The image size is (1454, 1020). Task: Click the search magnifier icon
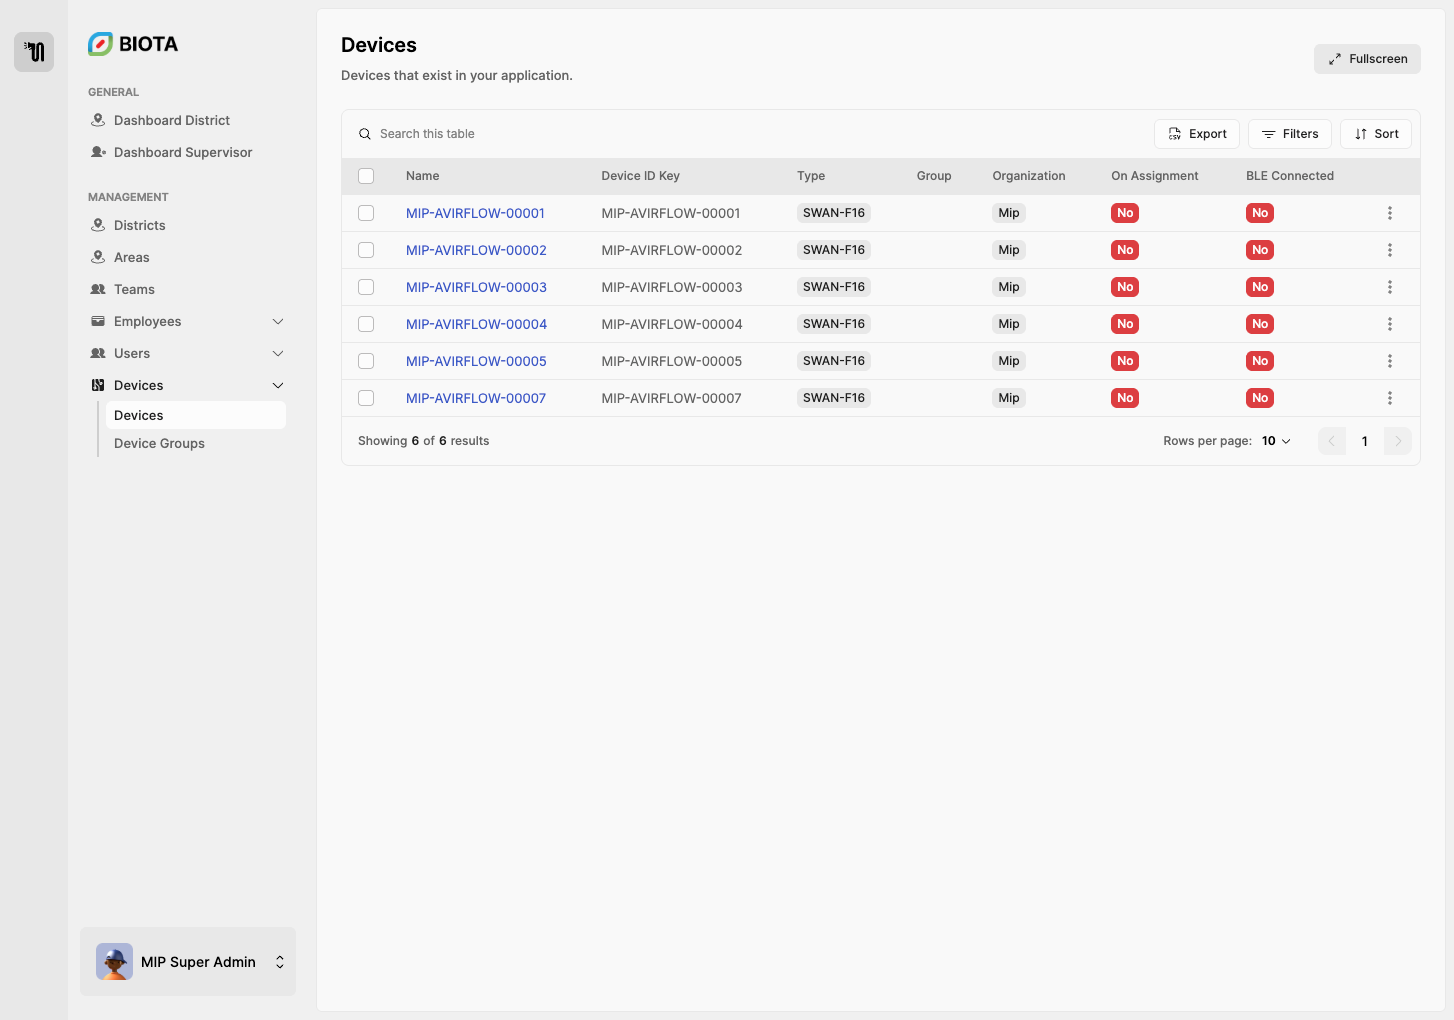point(365,134)
